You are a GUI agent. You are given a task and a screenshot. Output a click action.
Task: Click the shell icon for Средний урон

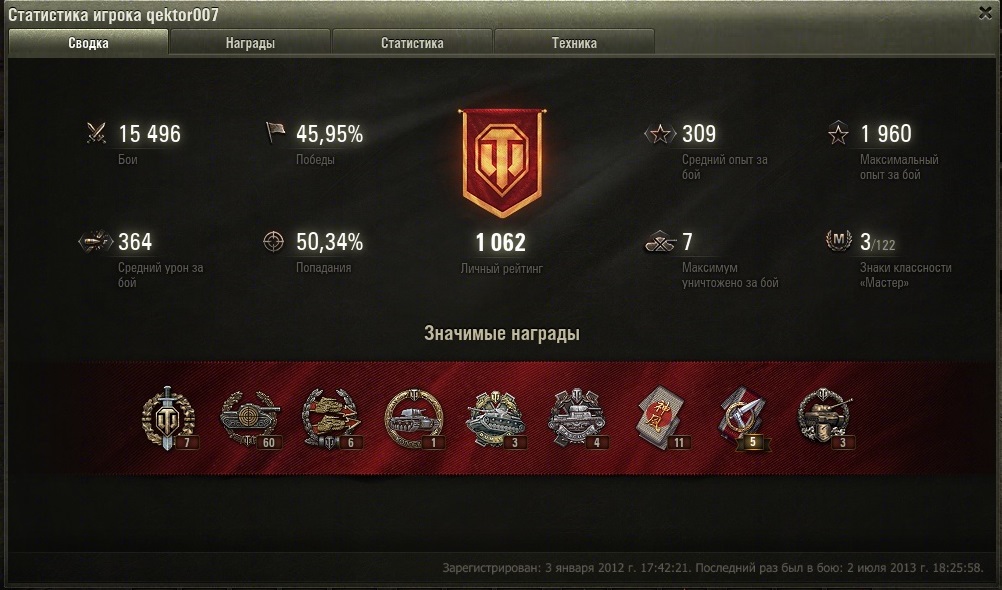pyautogui.click(x=95, y=242)
